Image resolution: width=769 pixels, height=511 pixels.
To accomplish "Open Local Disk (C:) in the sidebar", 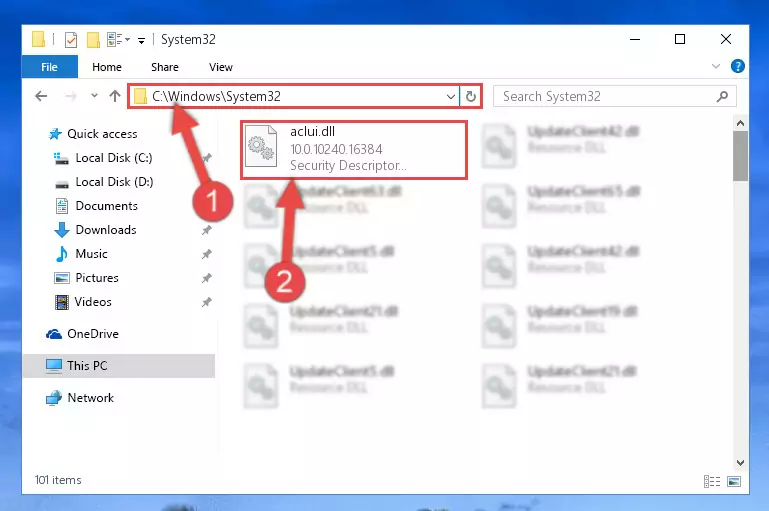I will click(x=114, y=158).
